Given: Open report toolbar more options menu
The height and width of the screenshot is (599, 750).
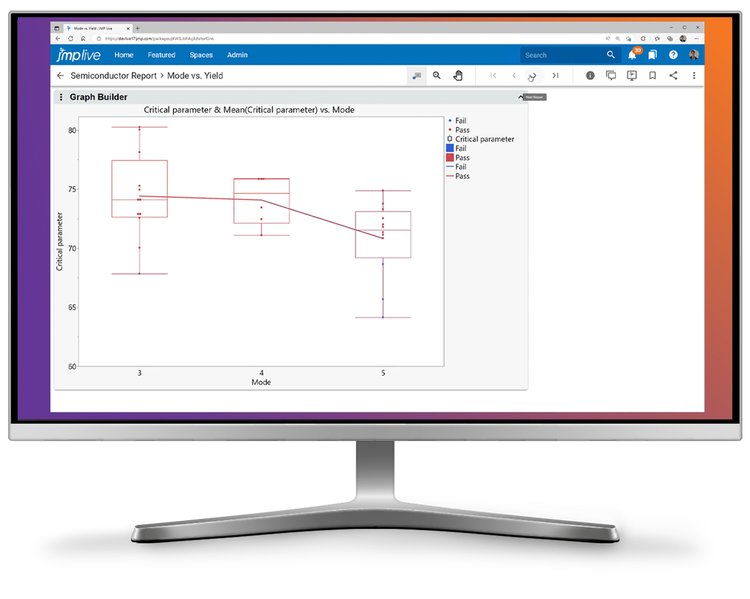Looking at the screenshot, I should 694,76.
